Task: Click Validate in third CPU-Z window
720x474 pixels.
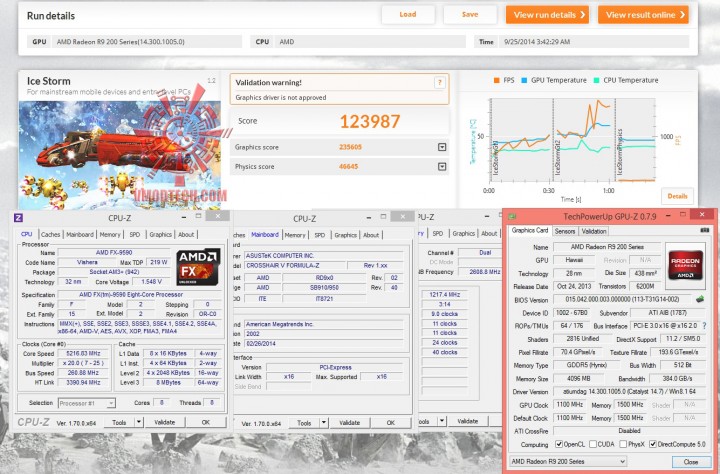Action: coord(467,421)
